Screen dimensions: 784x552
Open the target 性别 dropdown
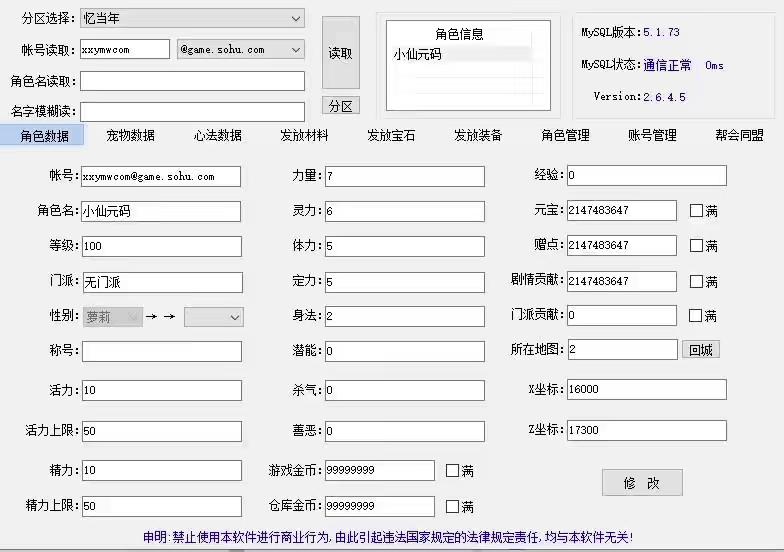point(214,317)
